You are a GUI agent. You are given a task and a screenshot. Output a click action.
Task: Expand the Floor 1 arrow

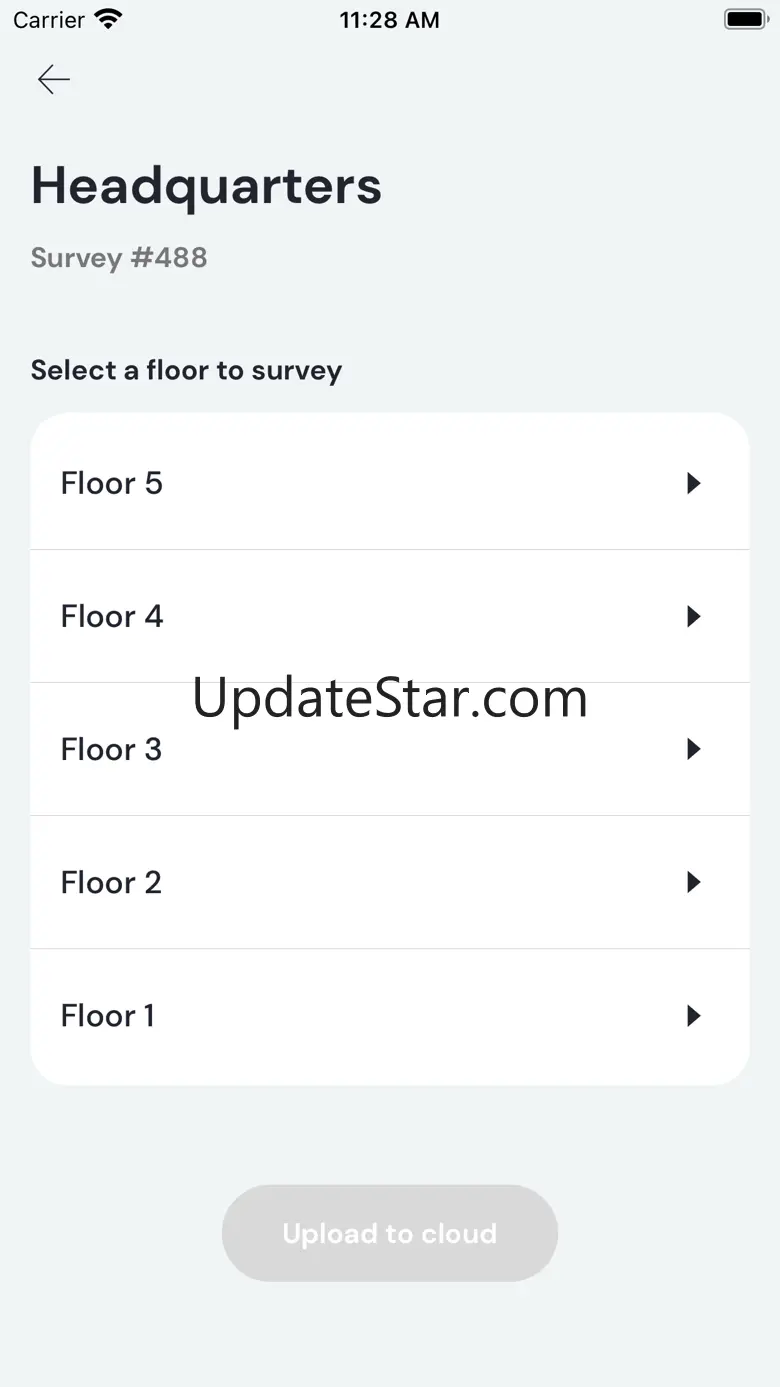[693, 1016]
